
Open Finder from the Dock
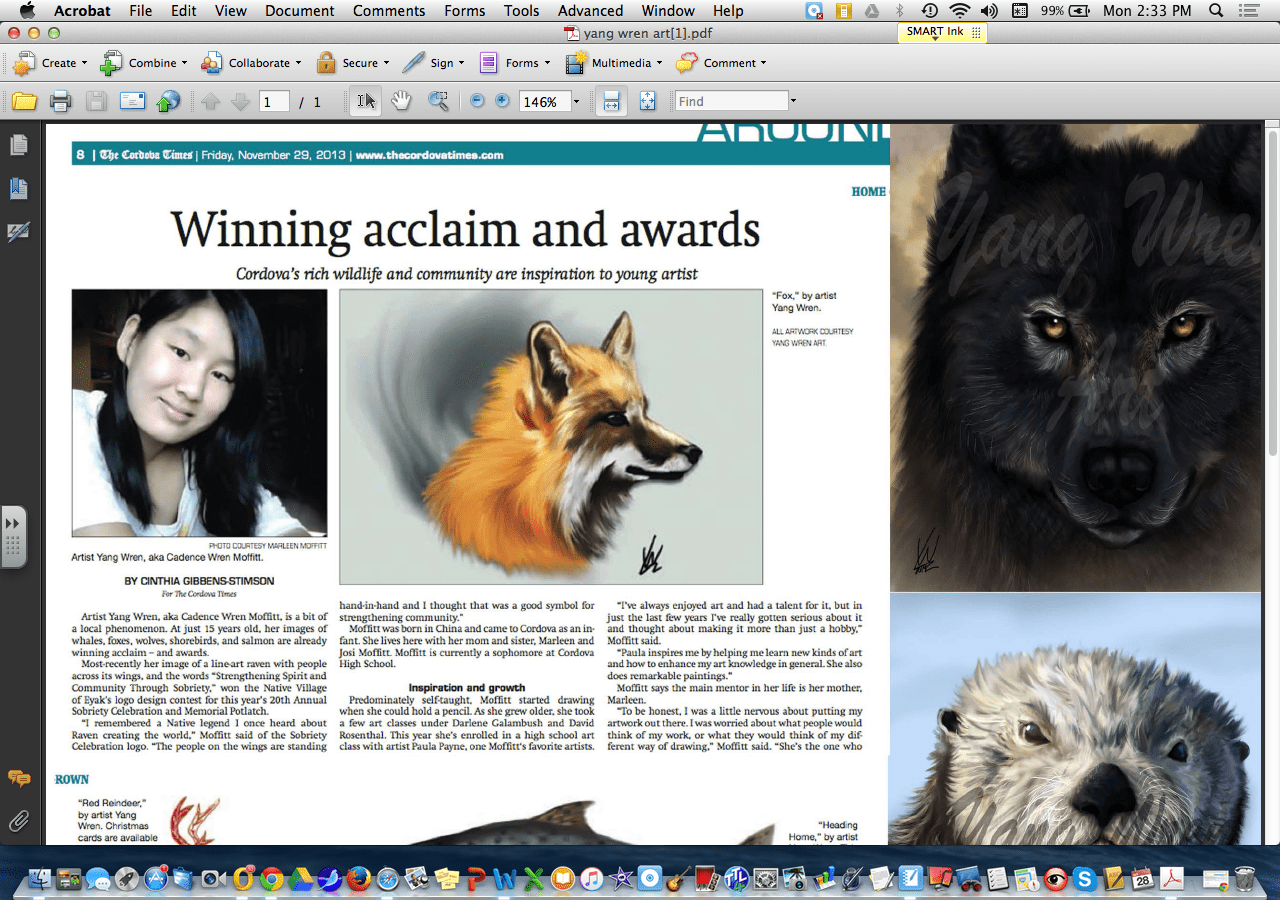pyautogui.click(x=40, y=879)
